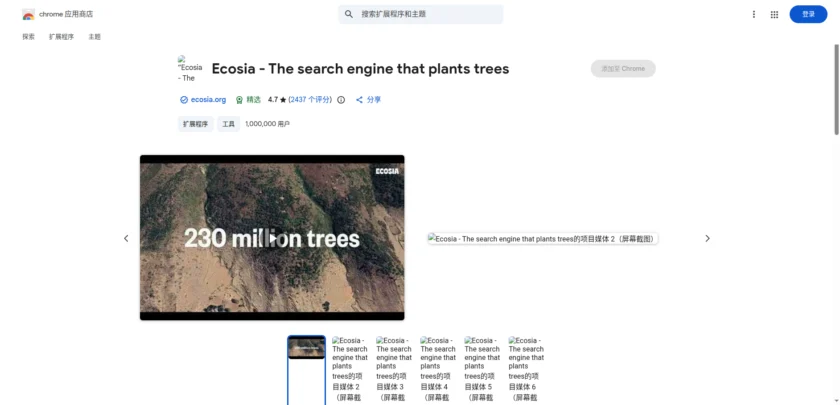Select the 项目媒体 6 thumbnail
Screen dimensions: 840x405
526,370
